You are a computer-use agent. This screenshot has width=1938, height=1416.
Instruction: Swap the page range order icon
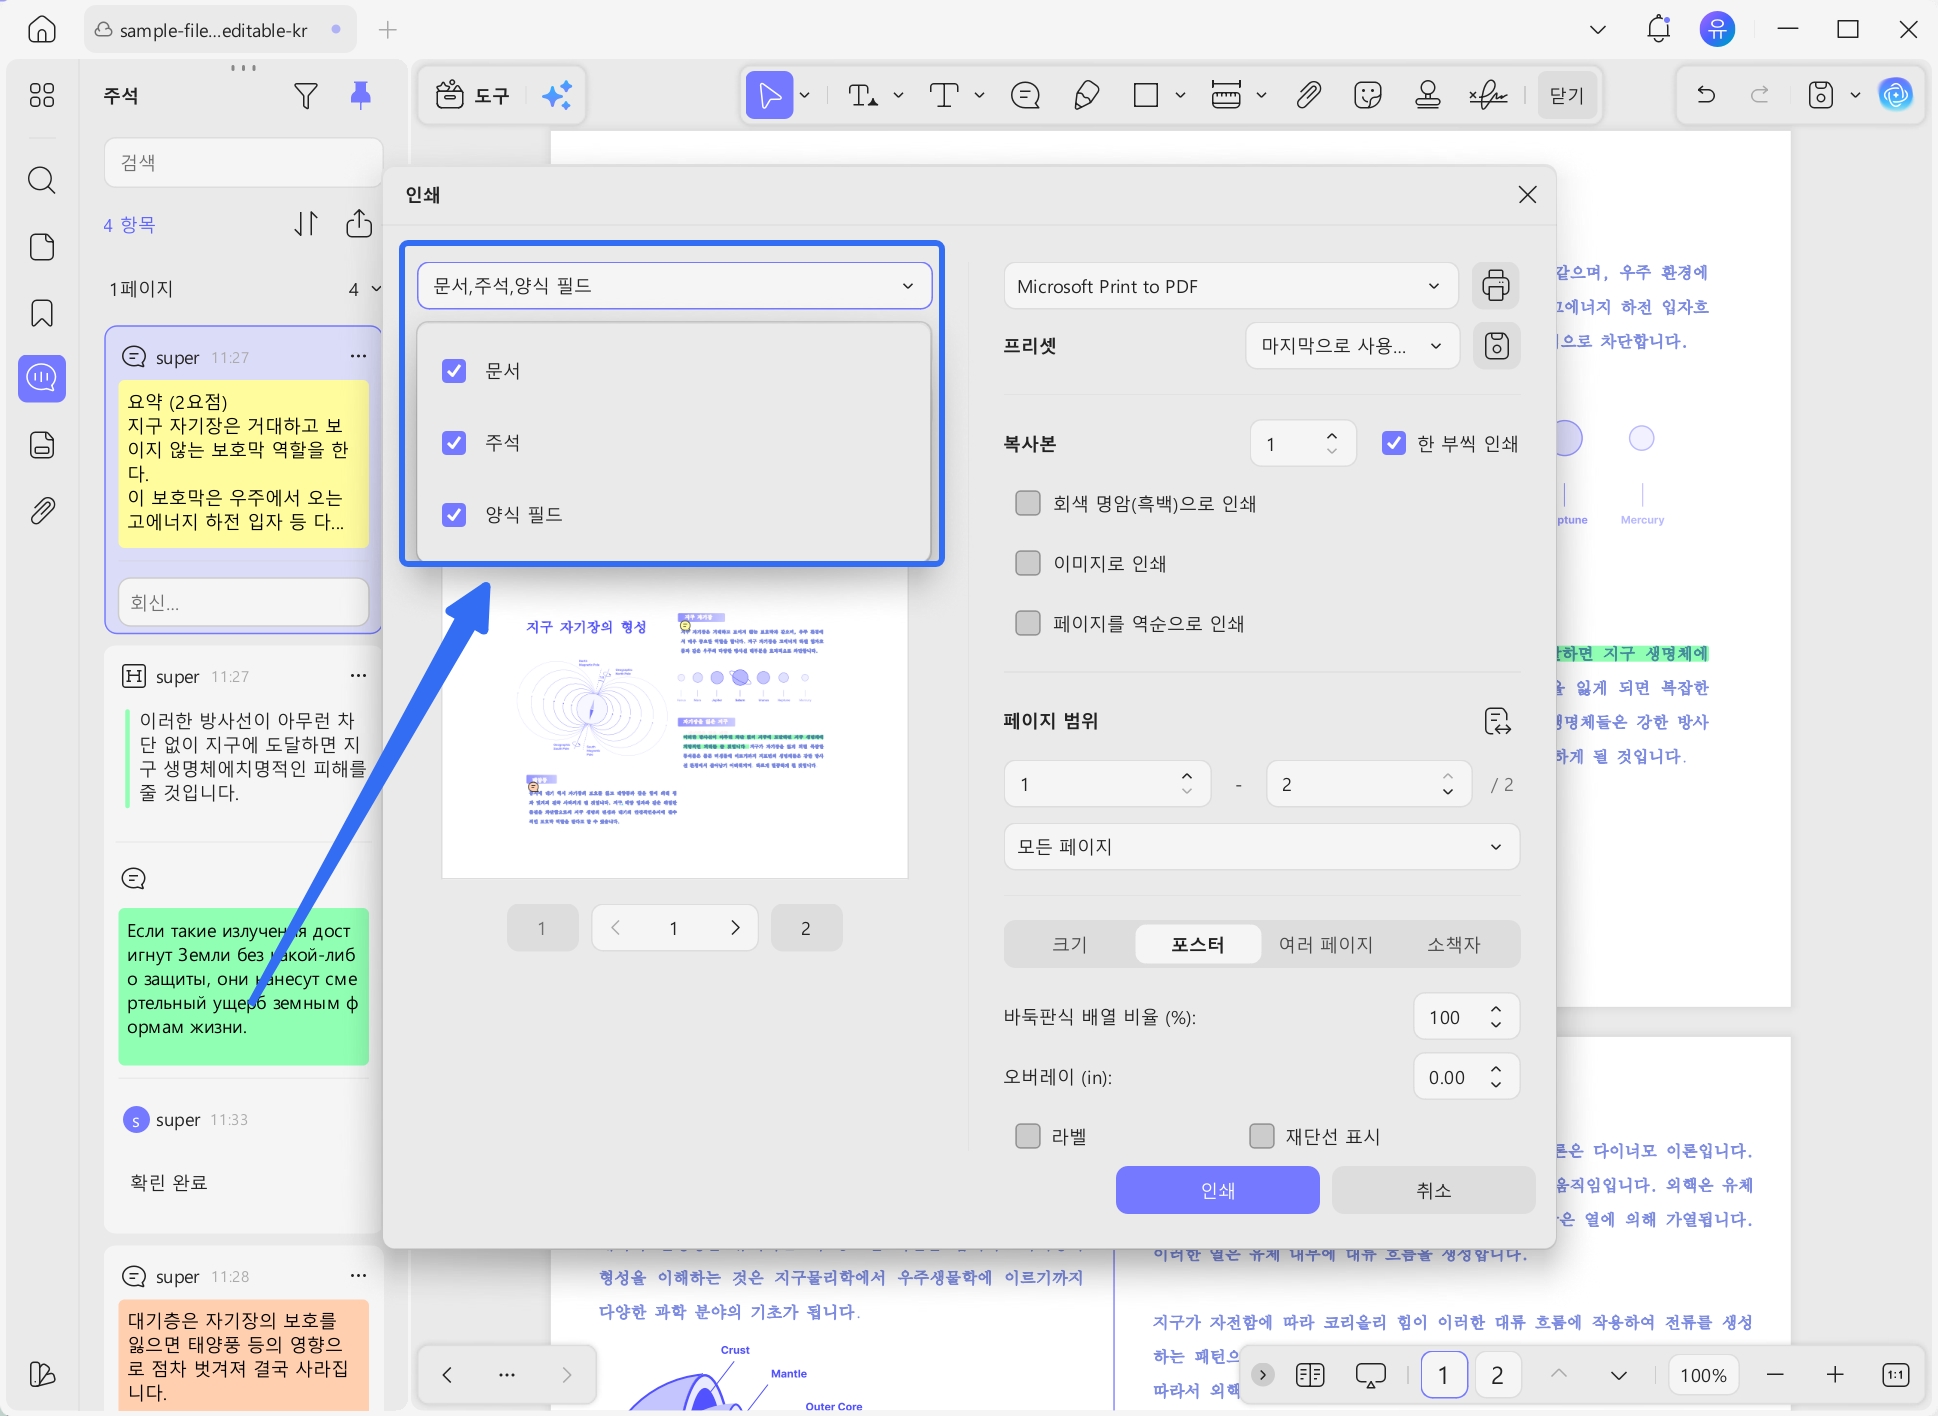(1497, 721)
